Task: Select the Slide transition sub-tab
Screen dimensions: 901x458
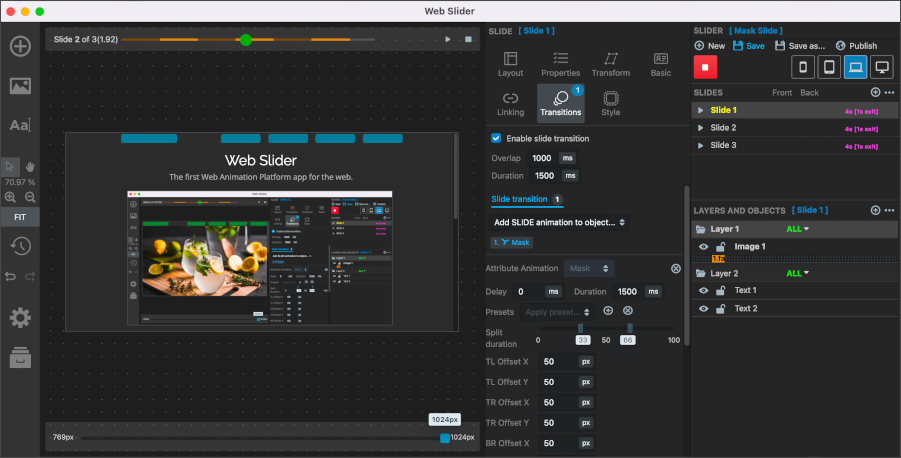Action: 526,199
